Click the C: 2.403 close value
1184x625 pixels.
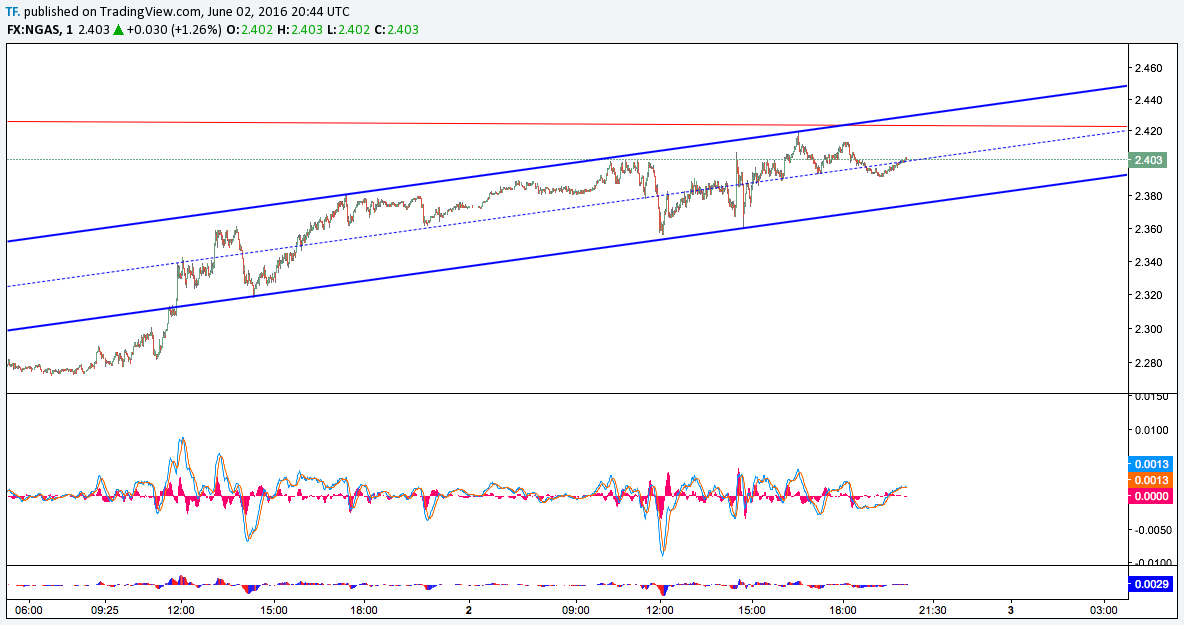pos(396,29)
